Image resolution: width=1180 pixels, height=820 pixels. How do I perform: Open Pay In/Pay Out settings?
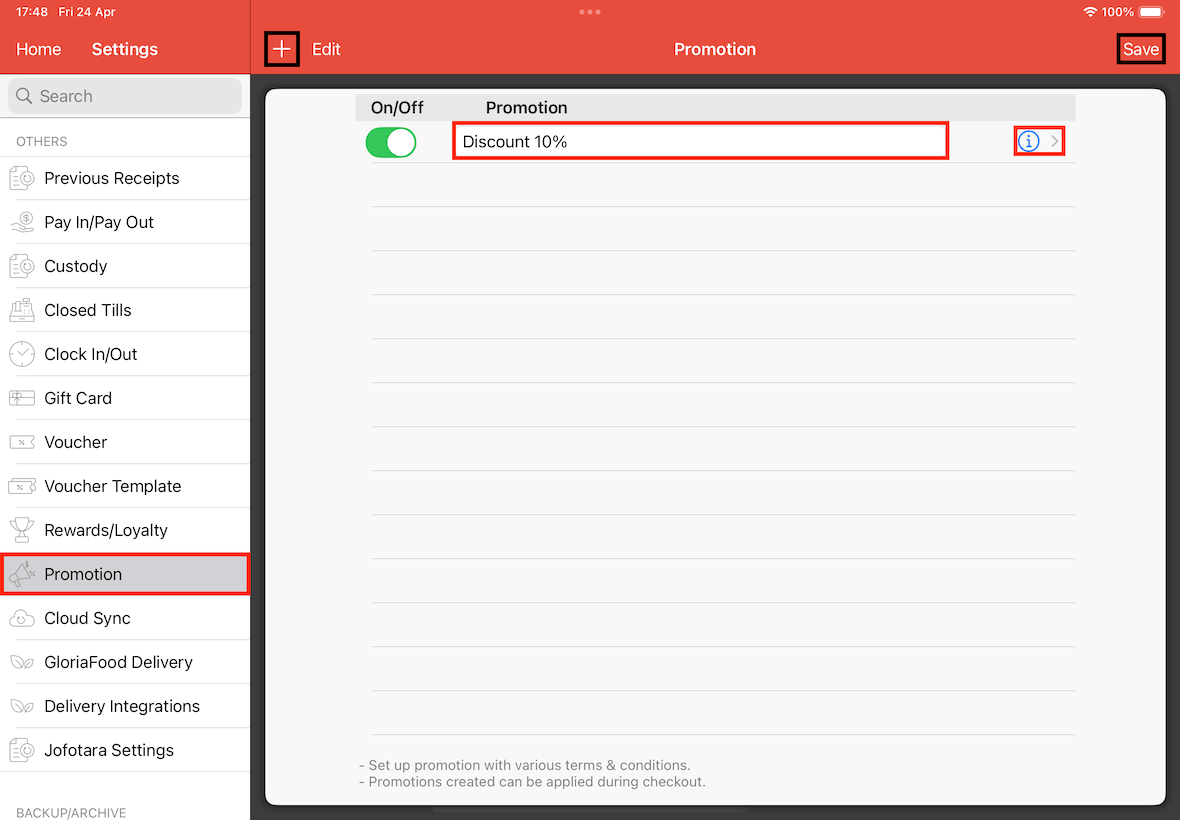coord(125,222)
